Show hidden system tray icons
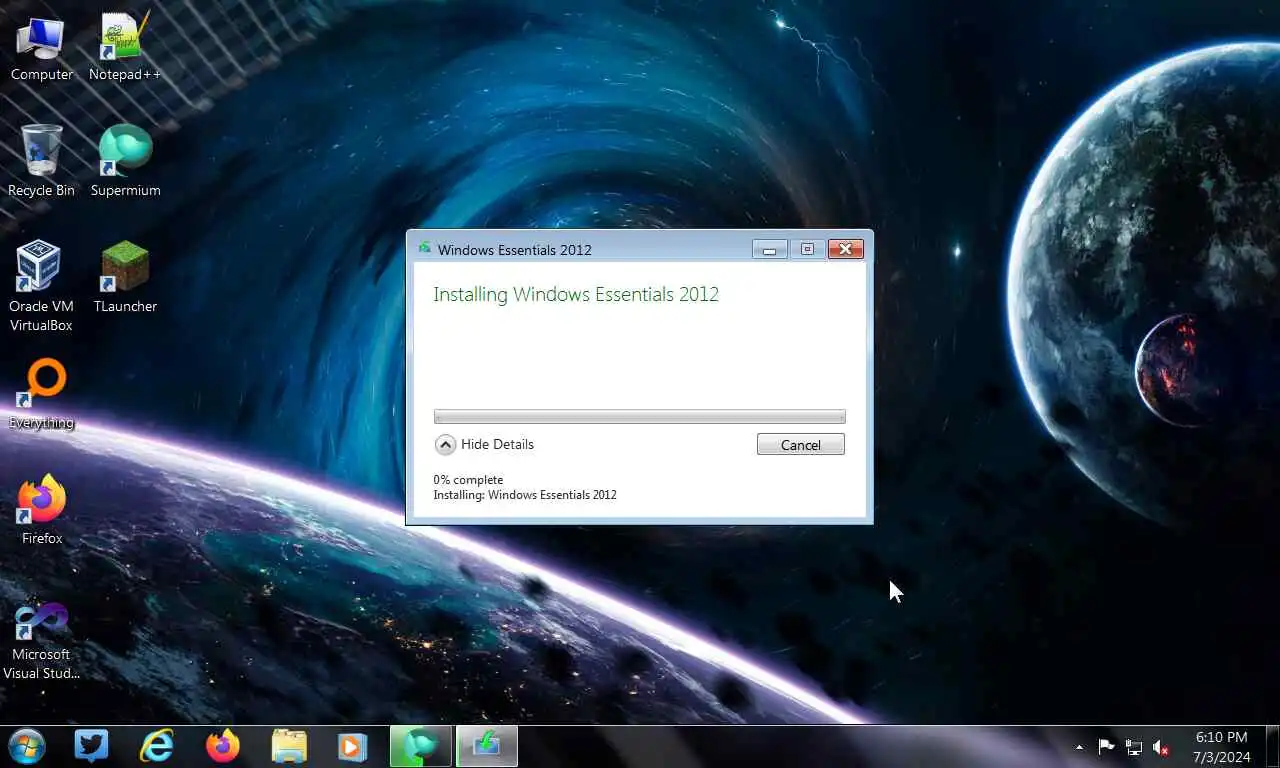 click(1079, 747)
